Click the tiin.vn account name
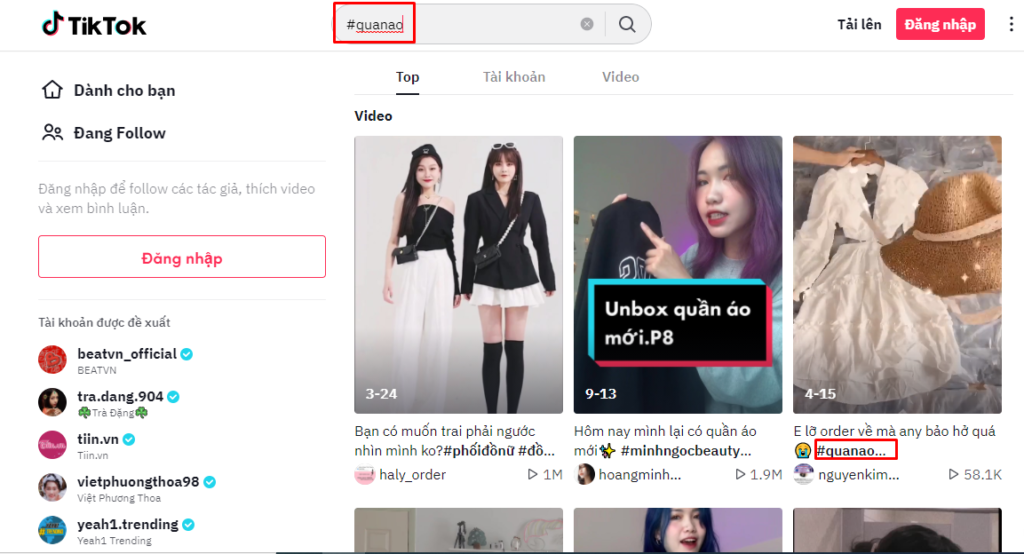This screenshot has width=1024, height=554. point(98,439)
